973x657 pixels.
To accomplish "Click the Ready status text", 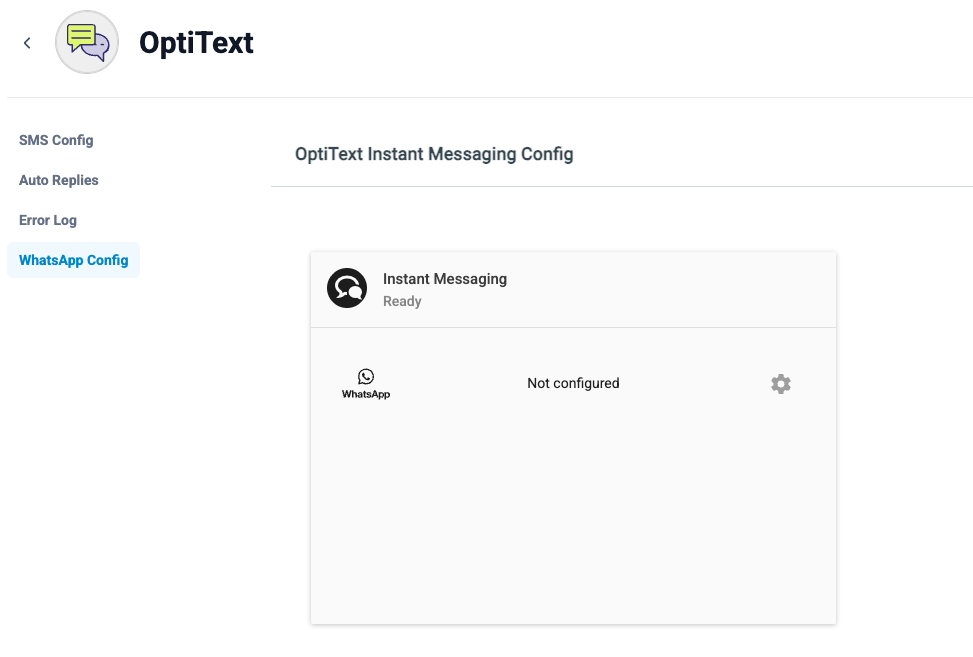I will (402, 301).
